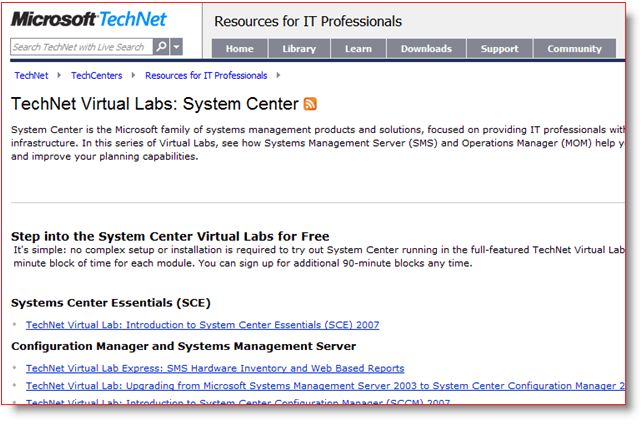
Task: Go to the Downloads tab
Action: 426,49
